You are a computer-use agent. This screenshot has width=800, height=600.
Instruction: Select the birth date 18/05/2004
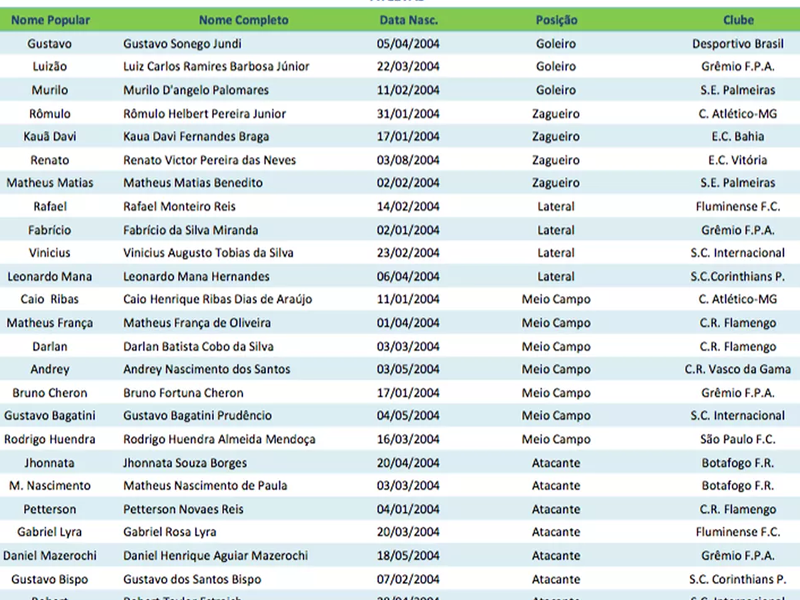pyautogui.click(x=408, y=556)
